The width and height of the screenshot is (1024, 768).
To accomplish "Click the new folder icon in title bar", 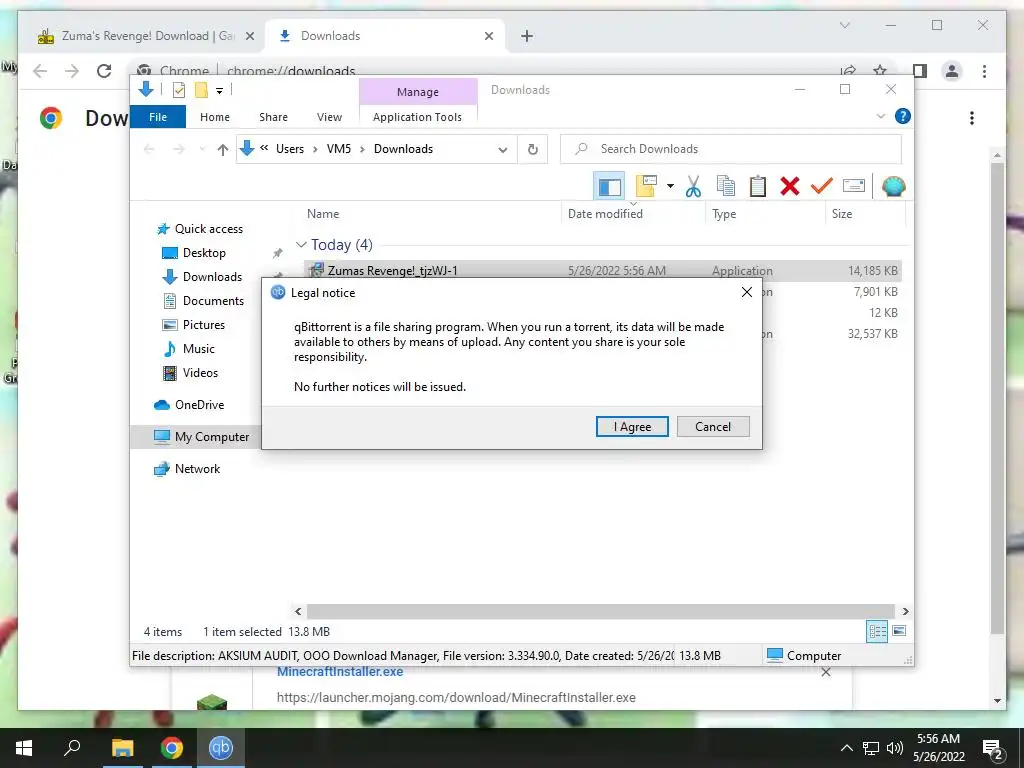I will click(201, 90).
